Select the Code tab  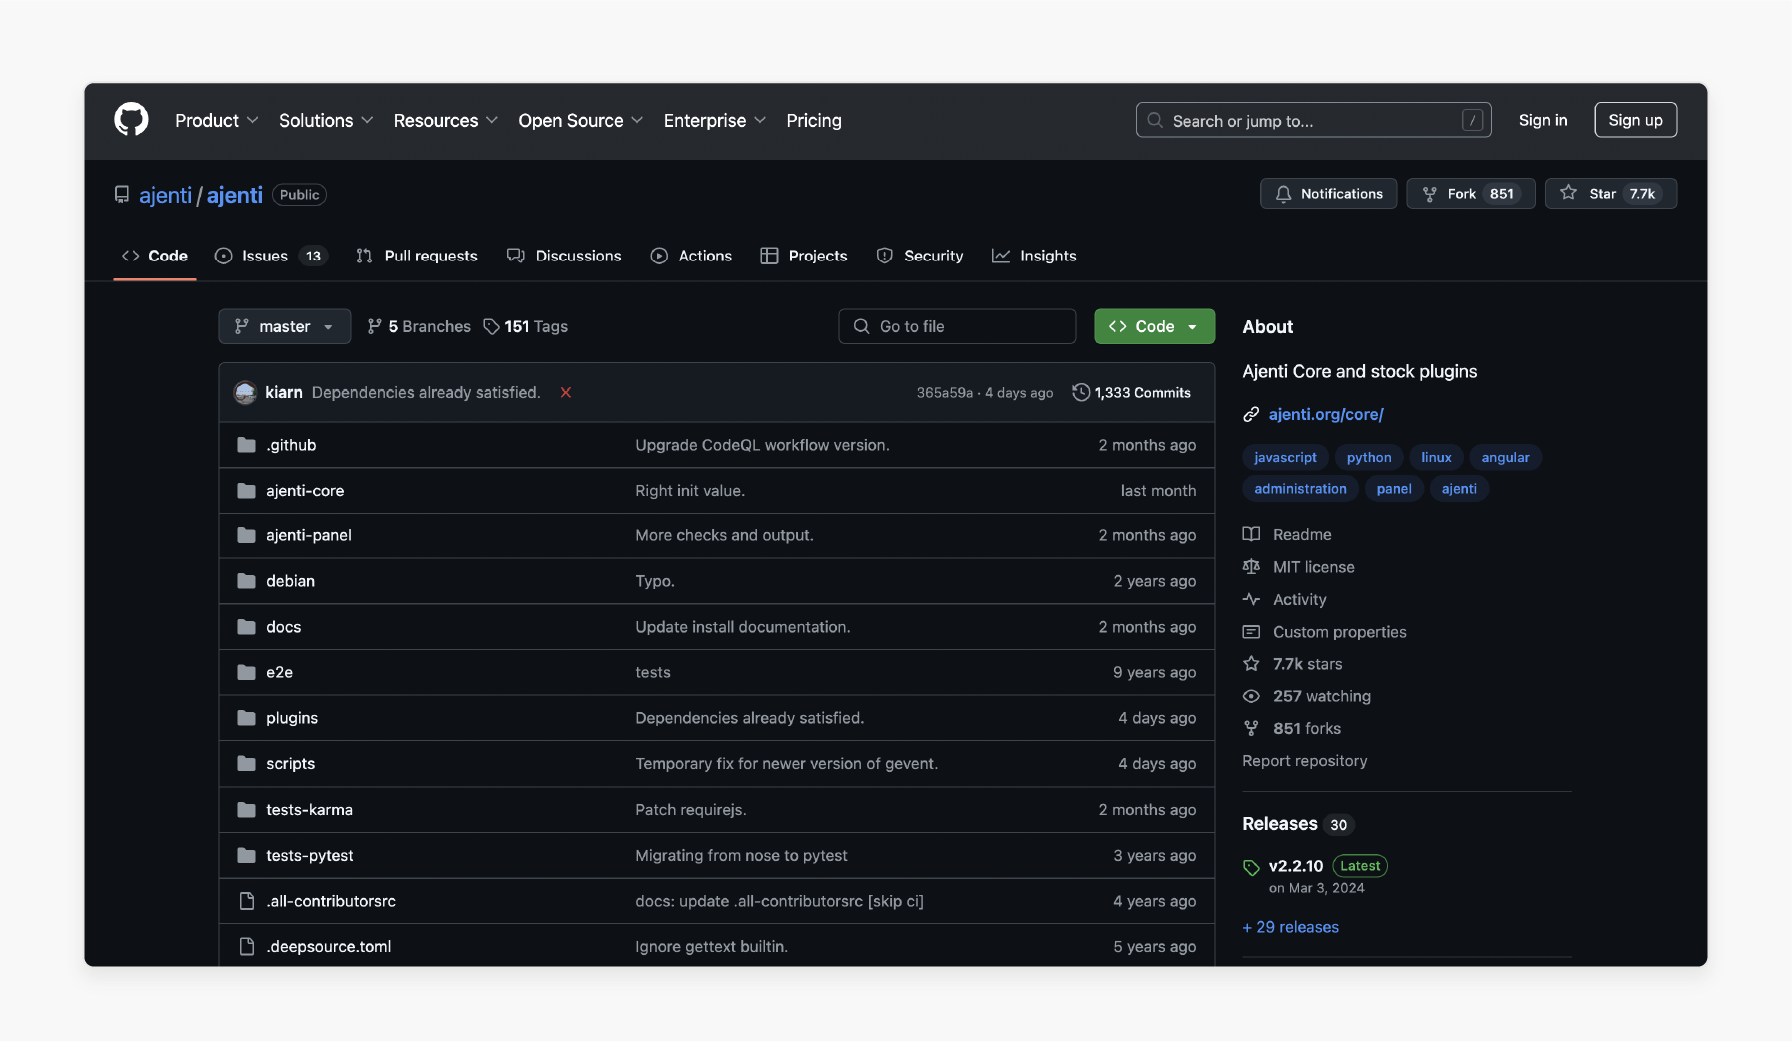(155, 256)
